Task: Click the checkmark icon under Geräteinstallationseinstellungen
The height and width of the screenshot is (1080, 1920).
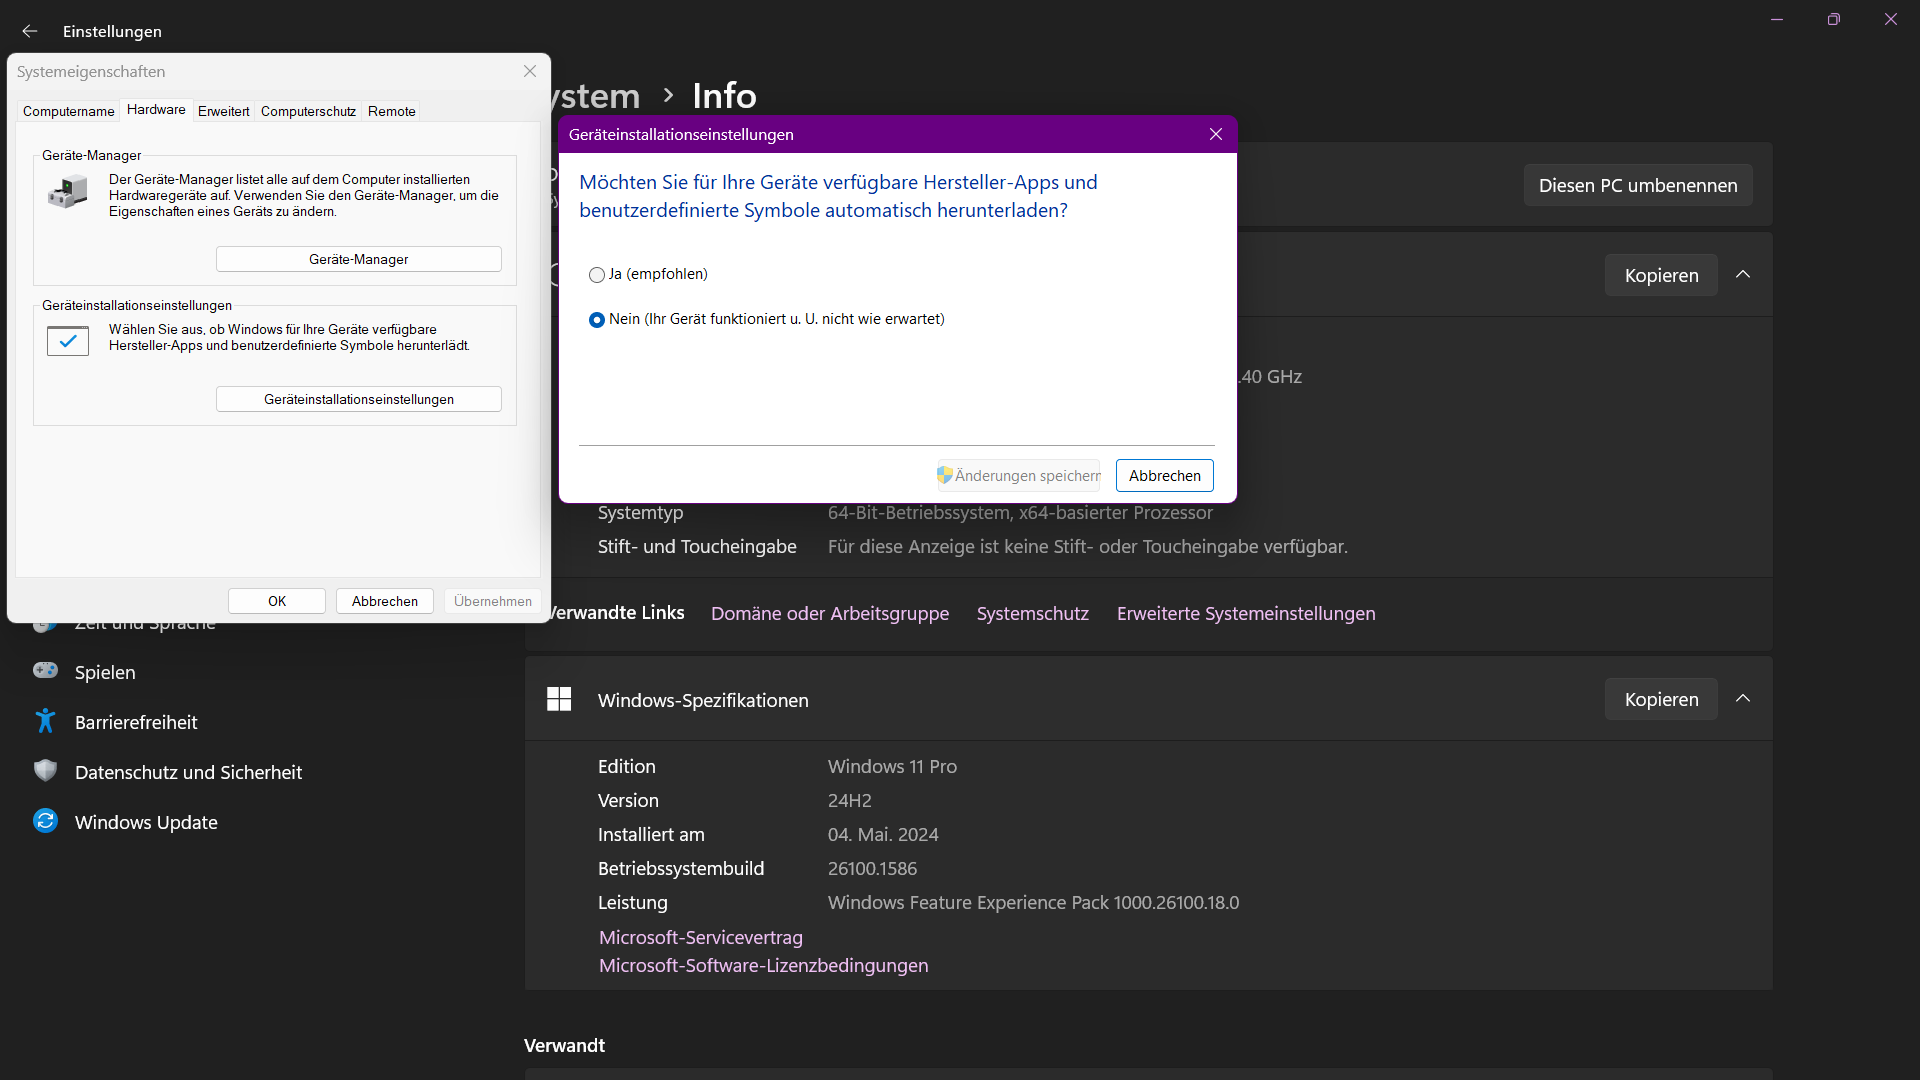Action: pyautogui.click(x=68, y=341)
